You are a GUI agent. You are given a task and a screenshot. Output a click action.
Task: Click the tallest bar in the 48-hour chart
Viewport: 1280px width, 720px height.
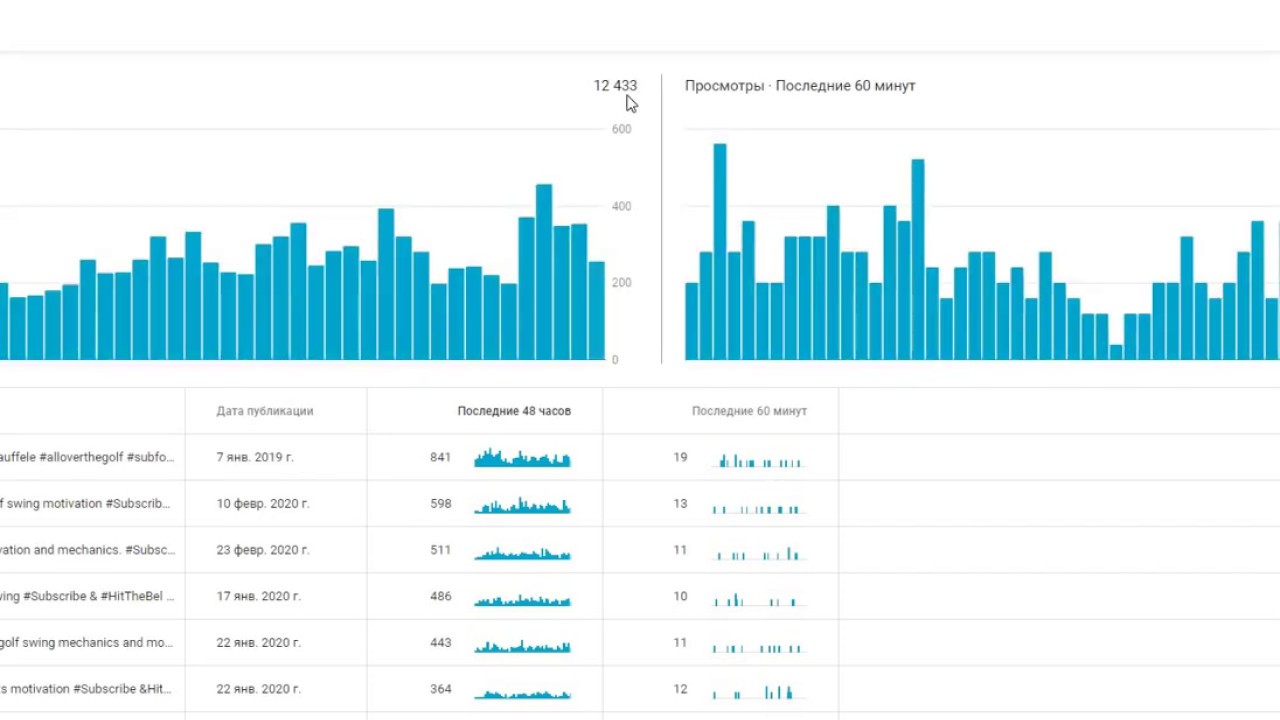click(544, 272)
